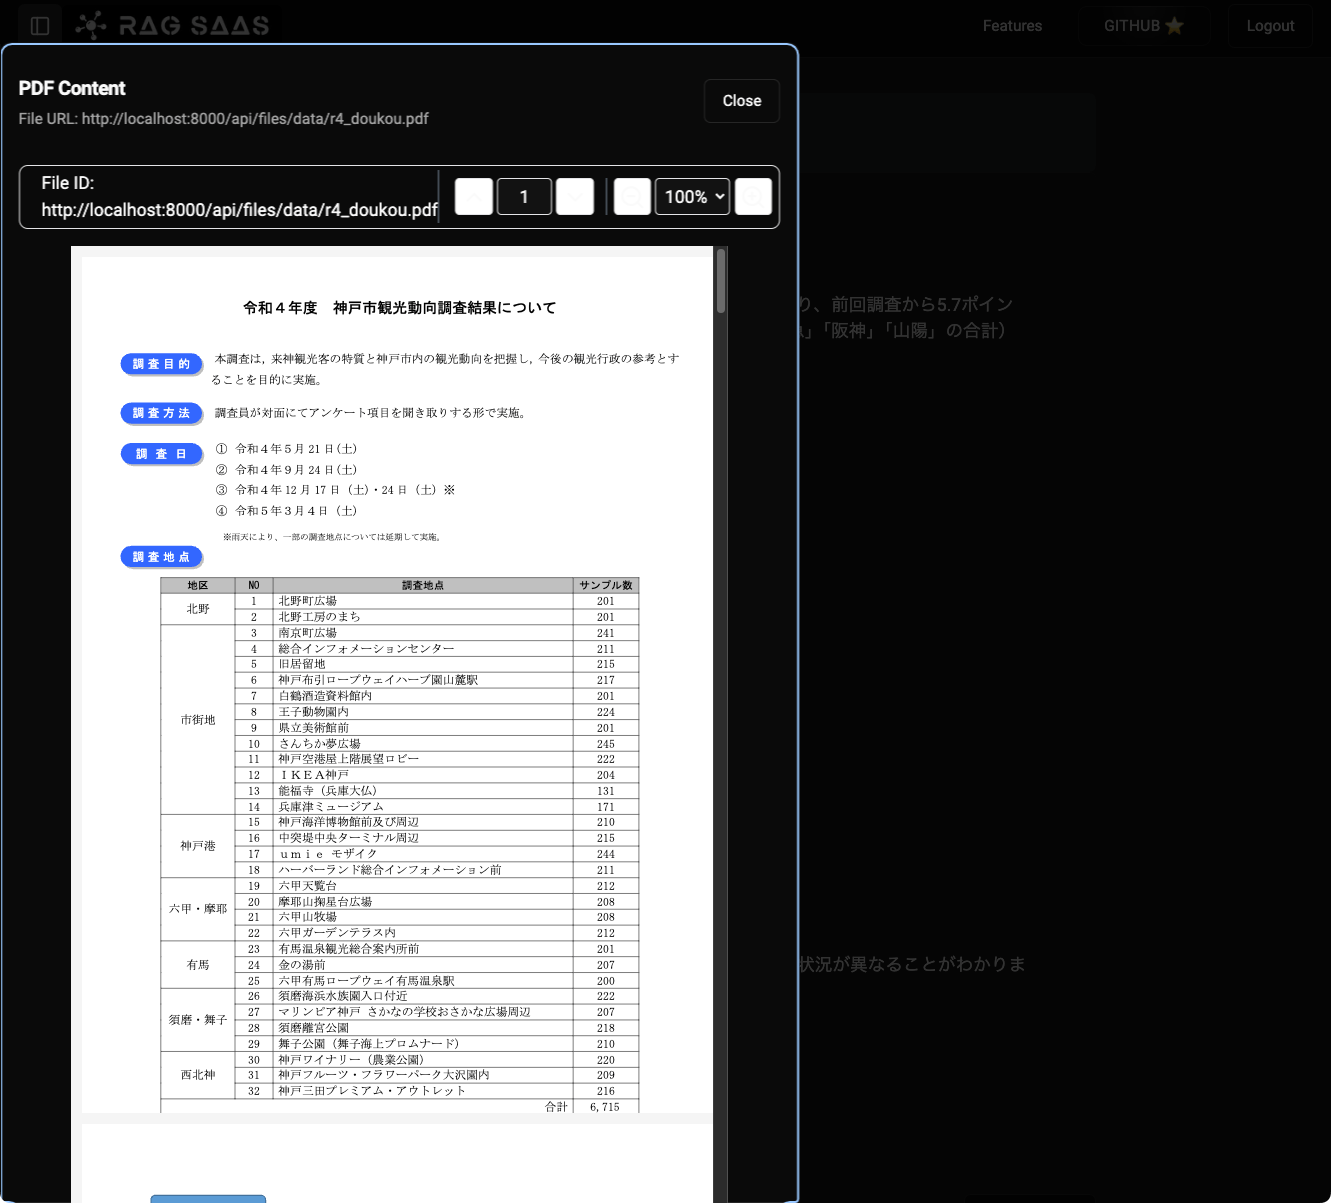Go to the next PDF page
This screenshot has height=1203, width=1331.
pyautogui.click(x=575, y=197)
